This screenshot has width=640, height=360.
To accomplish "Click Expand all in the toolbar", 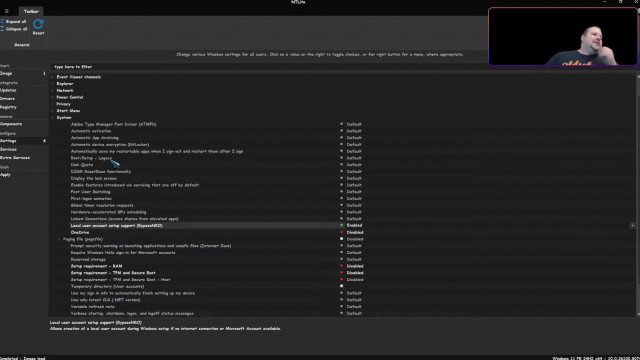I will [x=13, y=22].
